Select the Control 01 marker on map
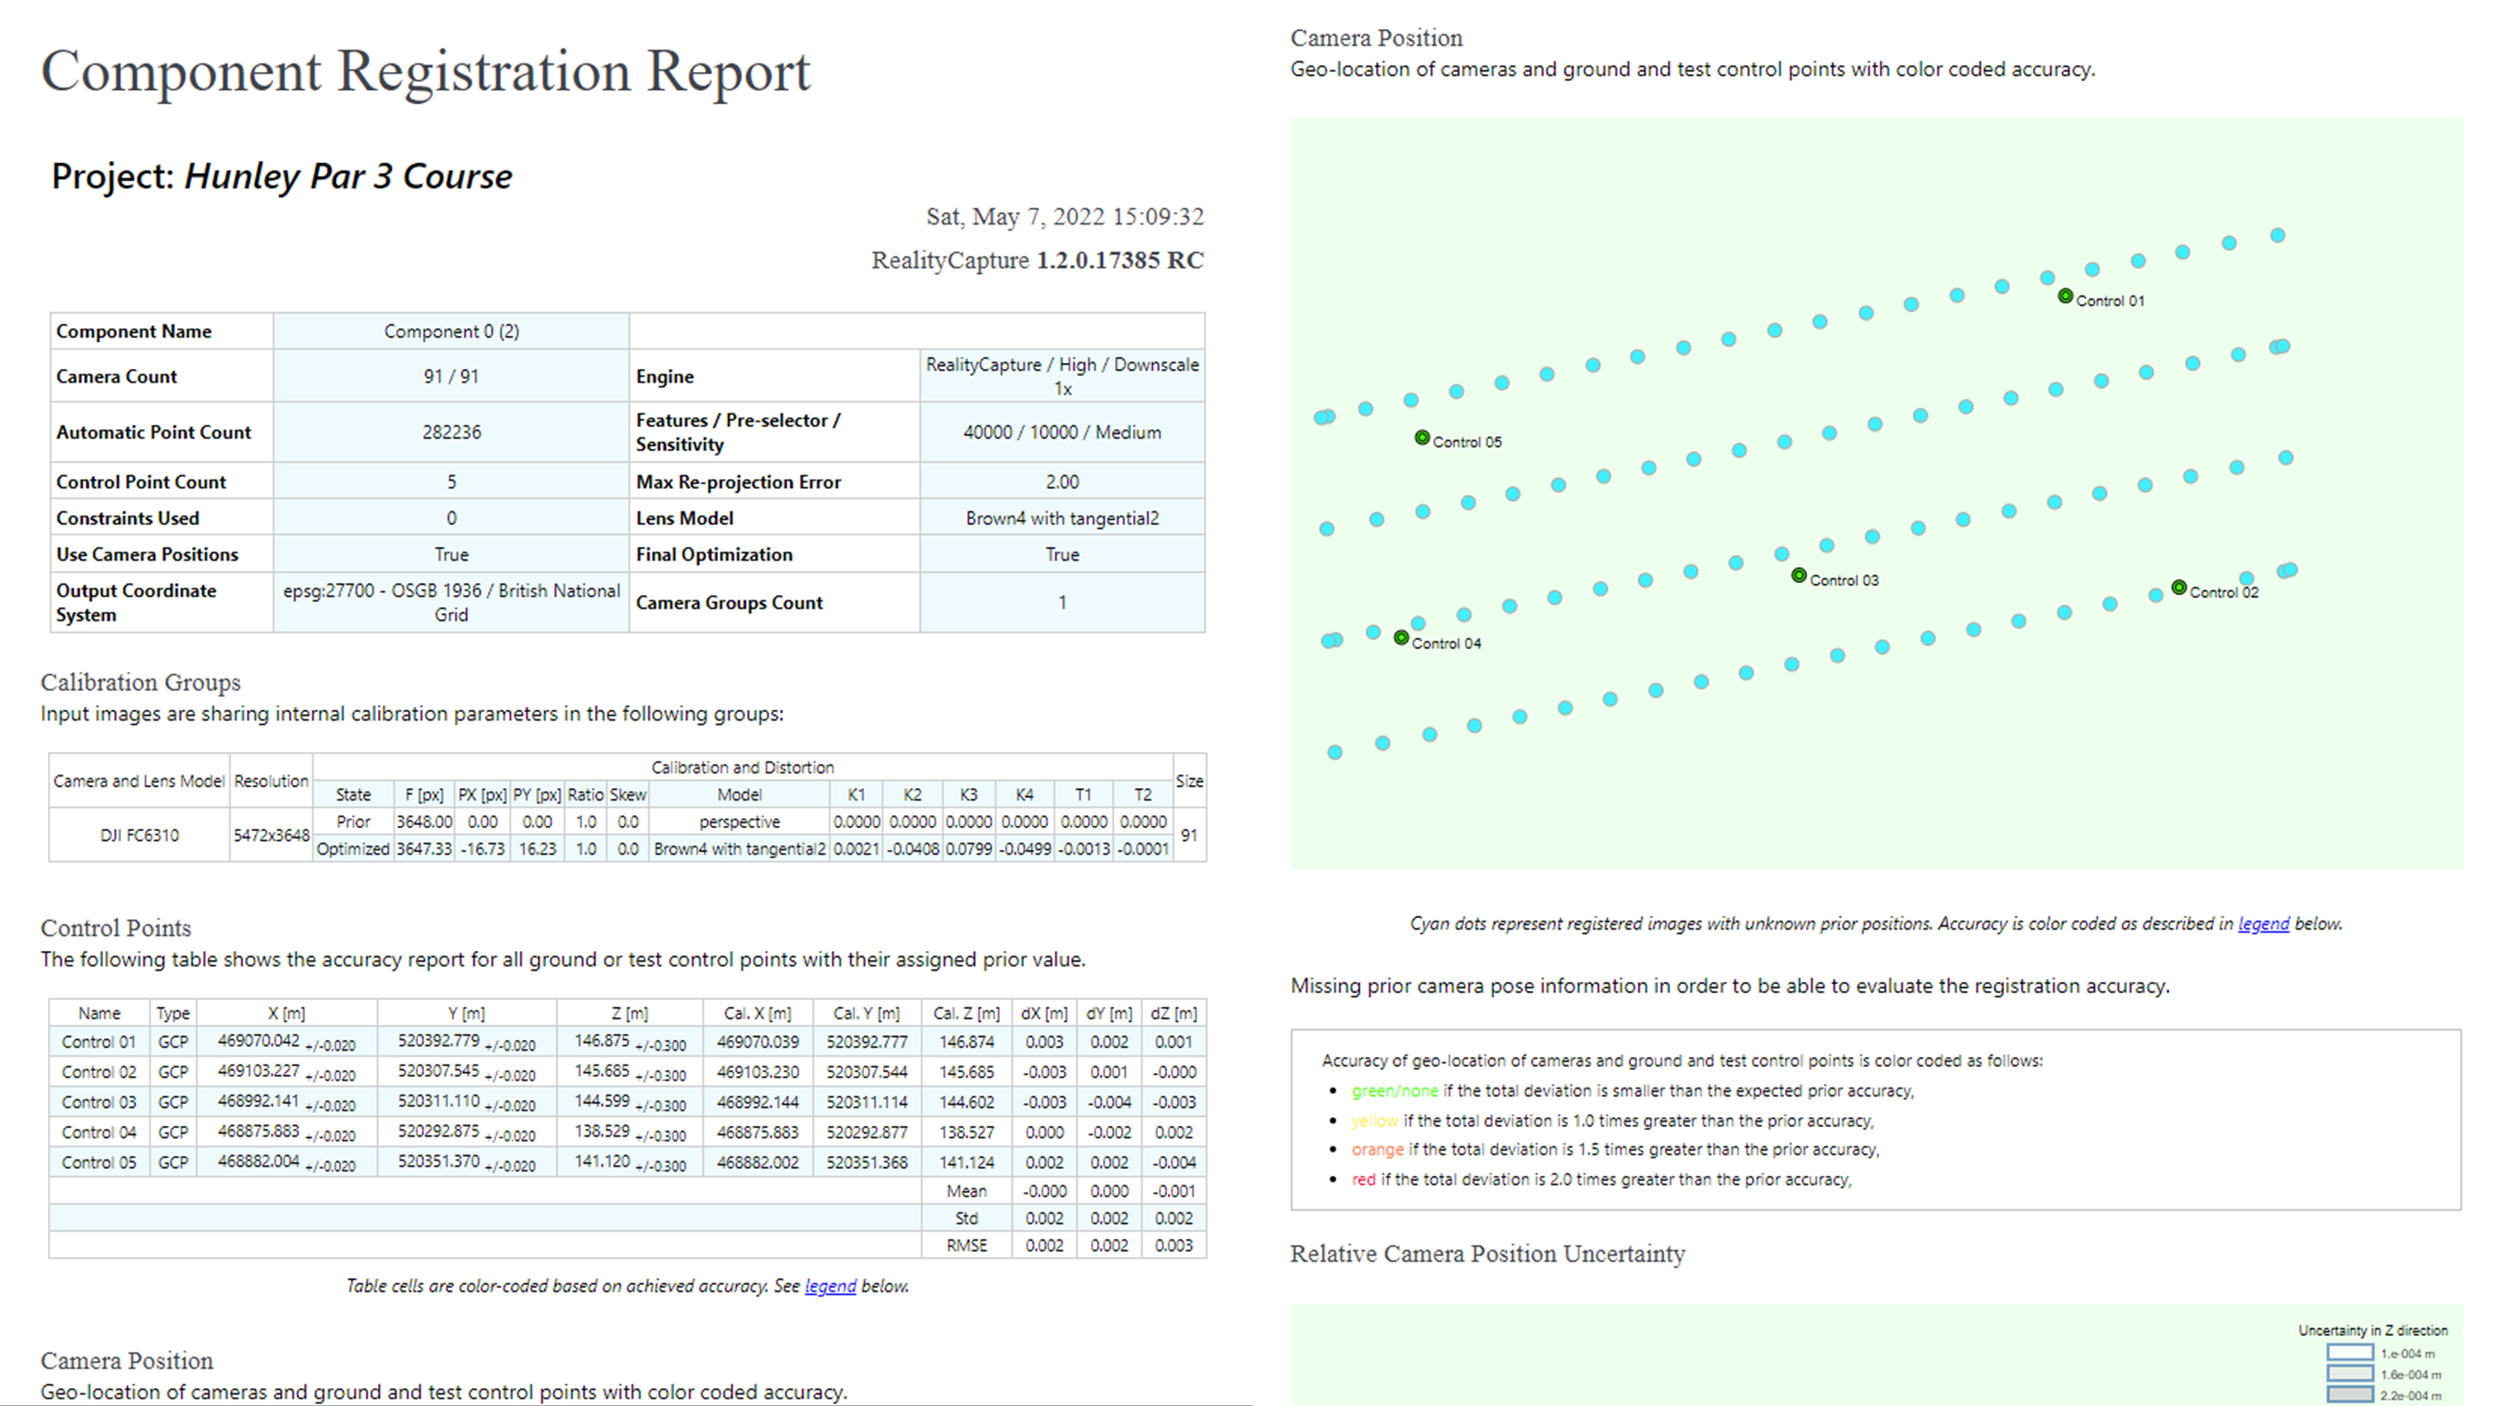2500x1406 pixels. 2065,296
